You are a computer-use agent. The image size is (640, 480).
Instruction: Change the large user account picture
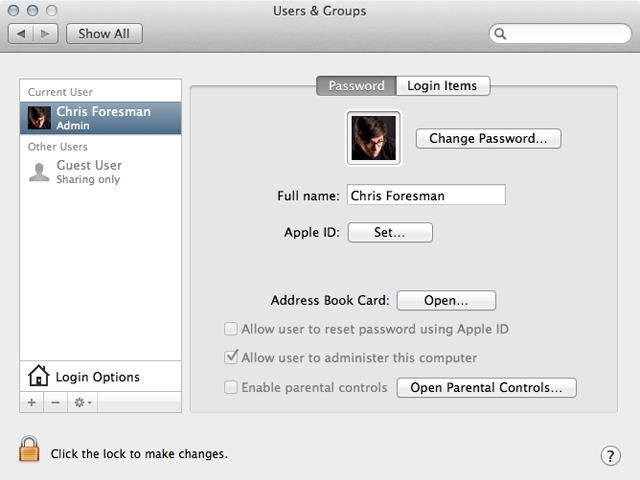click(x=373, y=138)
